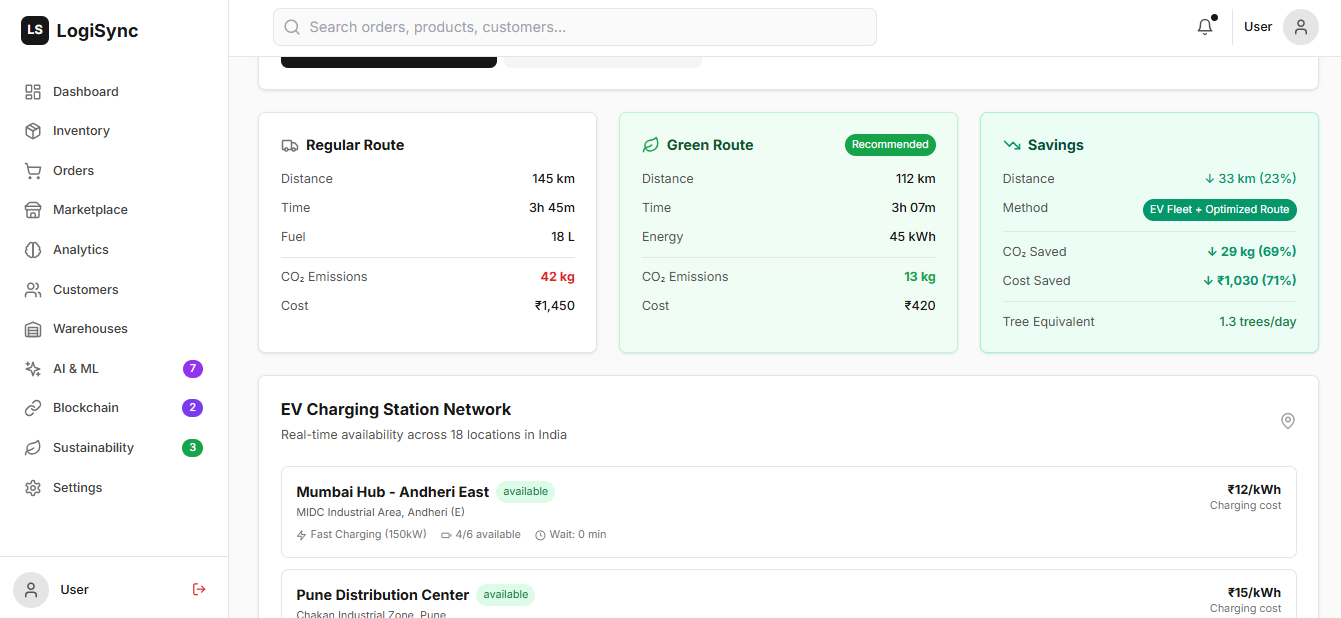Click the red logout icon
This screenshot has height=618, width=1341.
[199, 589]
